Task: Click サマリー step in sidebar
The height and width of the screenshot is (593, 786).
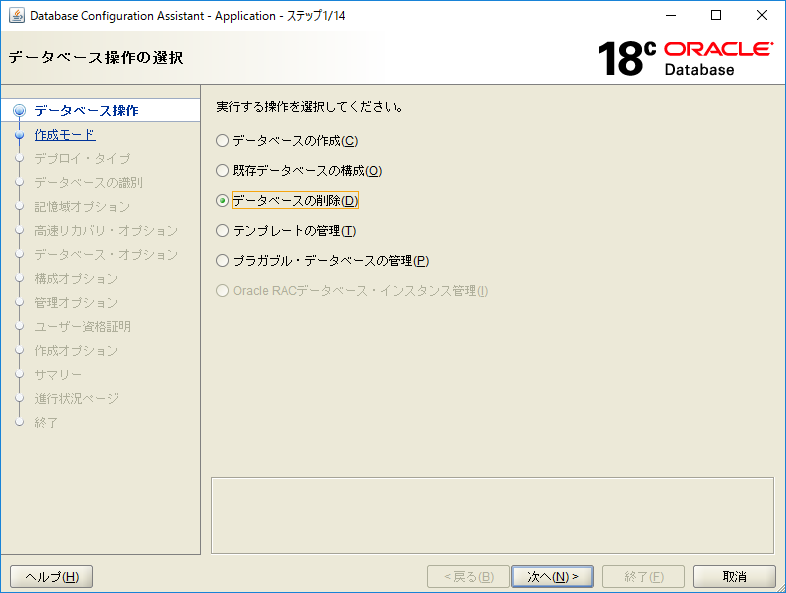Action: click(x=58, y=375)
